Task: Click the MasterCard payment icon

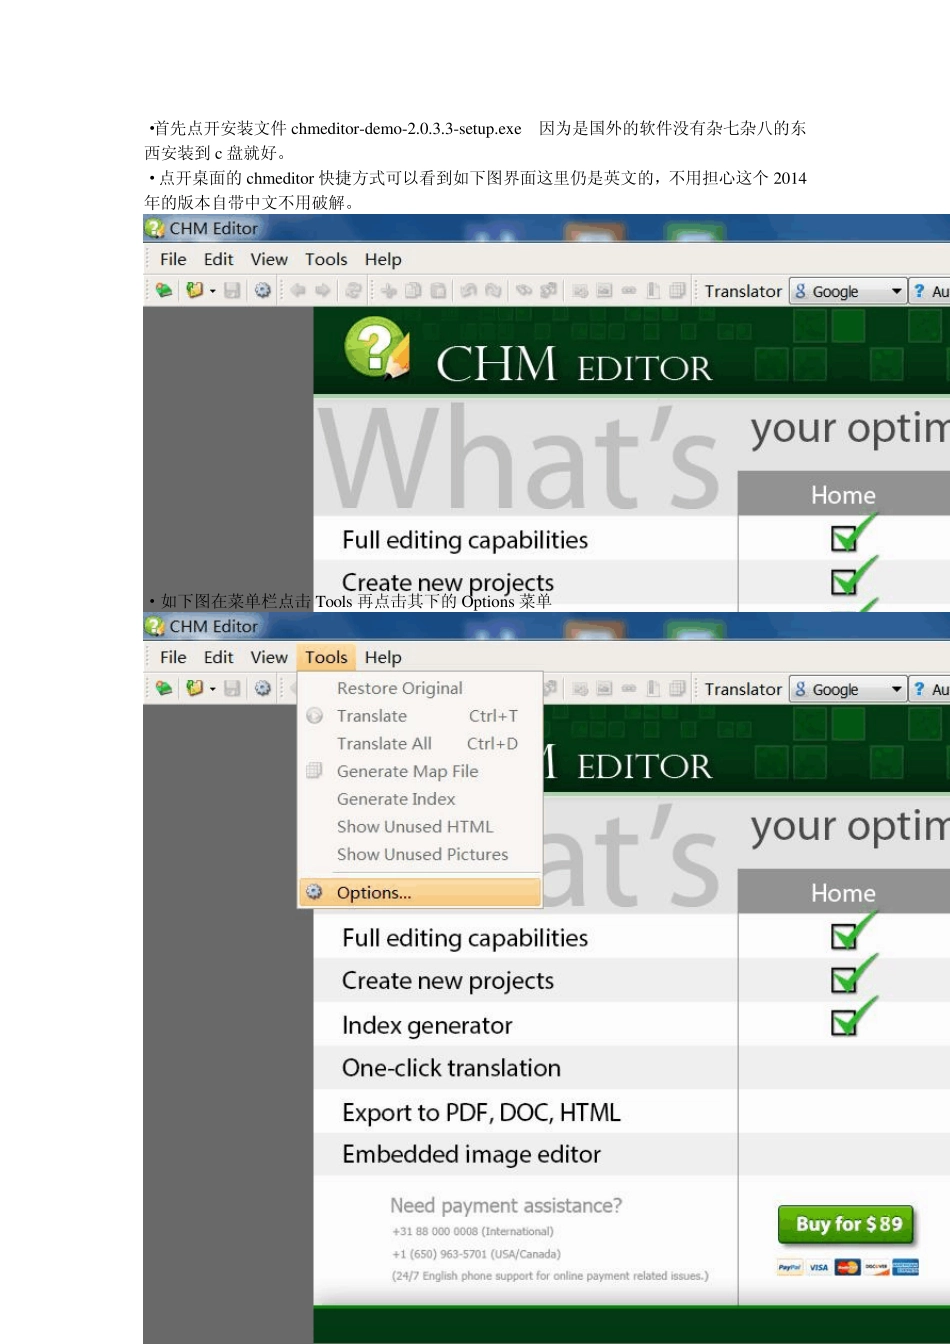Action: 848,1267
